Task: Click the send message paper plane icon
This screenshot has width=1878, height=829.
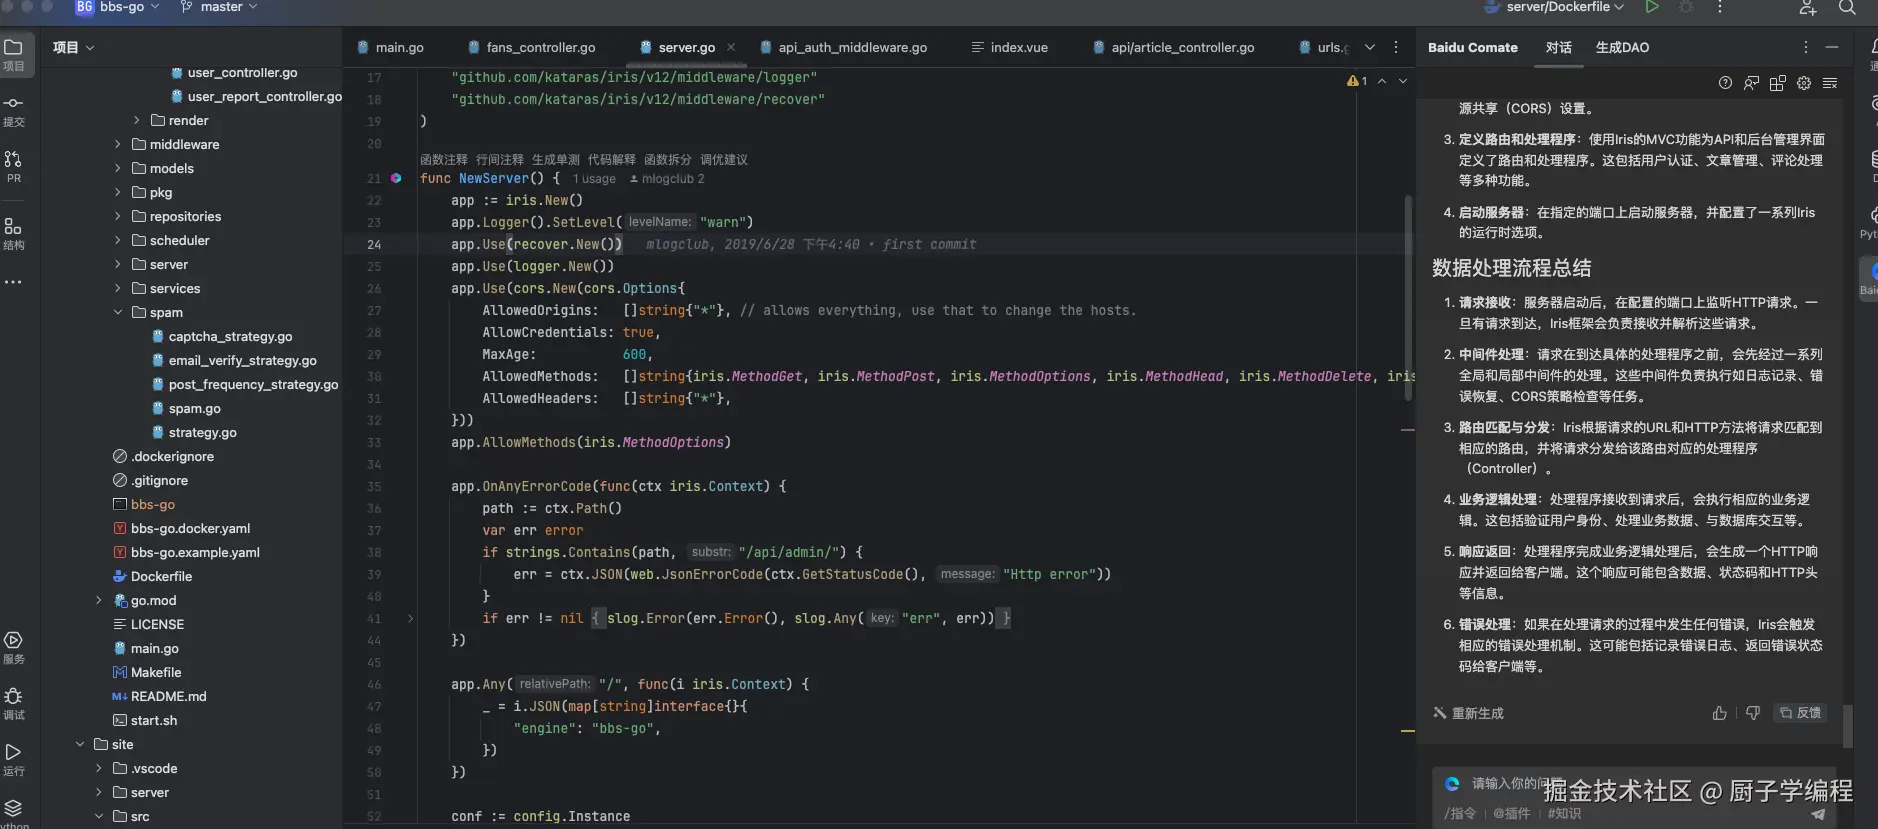Action: 1818,814
